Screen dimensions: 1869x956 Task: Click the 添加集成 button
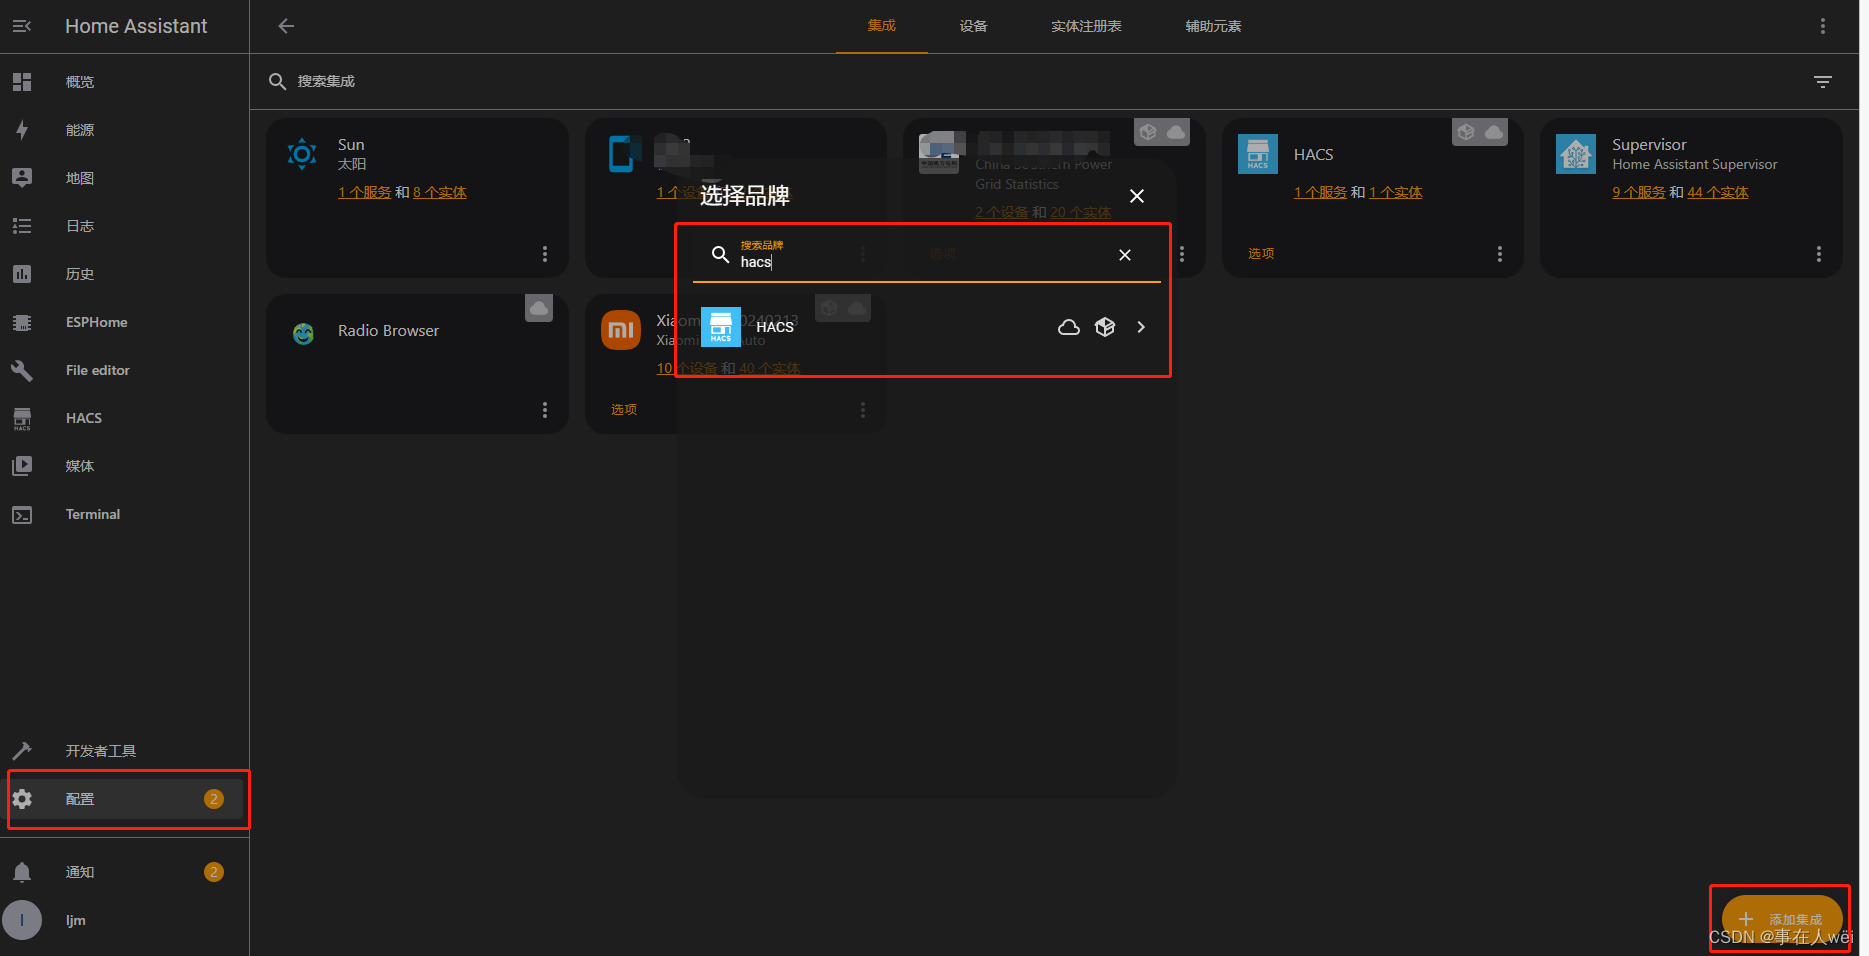(1781, 919)
